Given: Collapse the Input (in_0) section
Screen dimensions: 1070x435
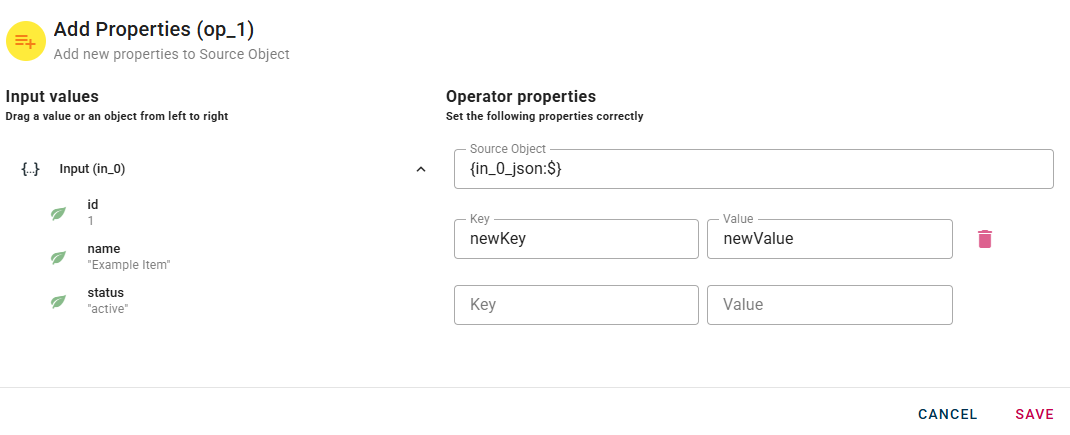Looking at the screenshot, I should point(421,169).
